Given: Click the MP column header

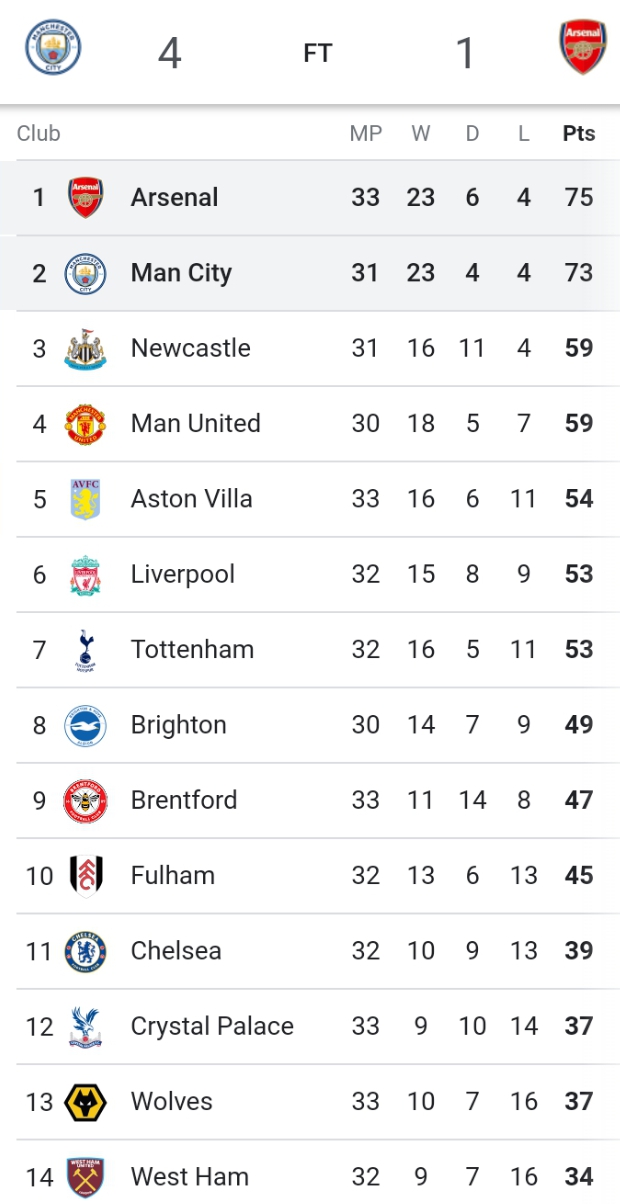Looking at the screenshot, I should 366,133.
